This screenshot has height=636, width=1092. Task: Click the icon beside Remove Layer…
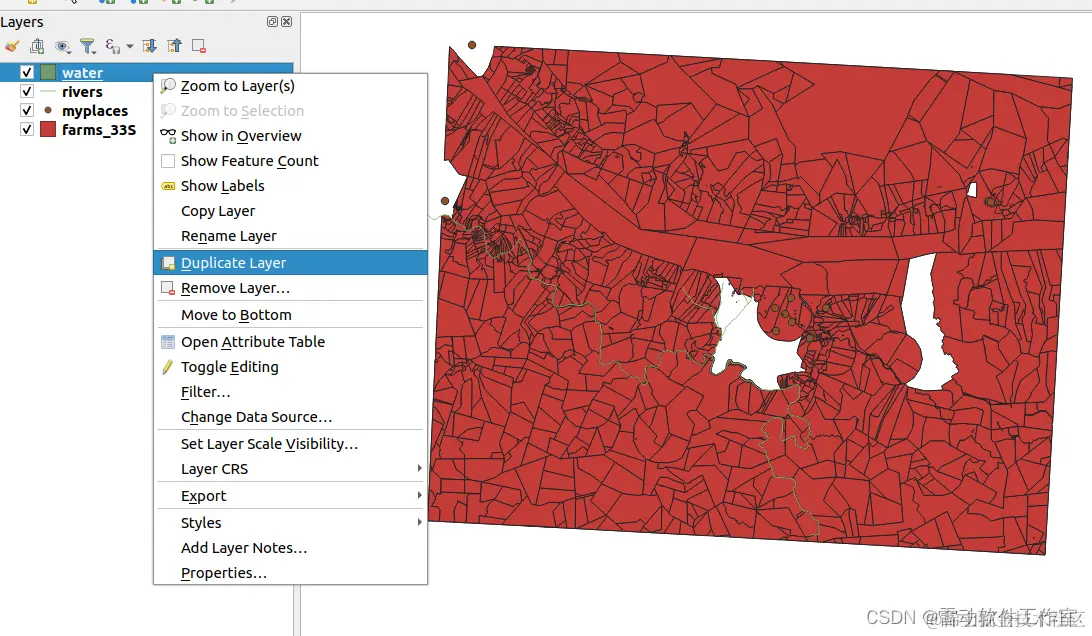click(168, 288)
